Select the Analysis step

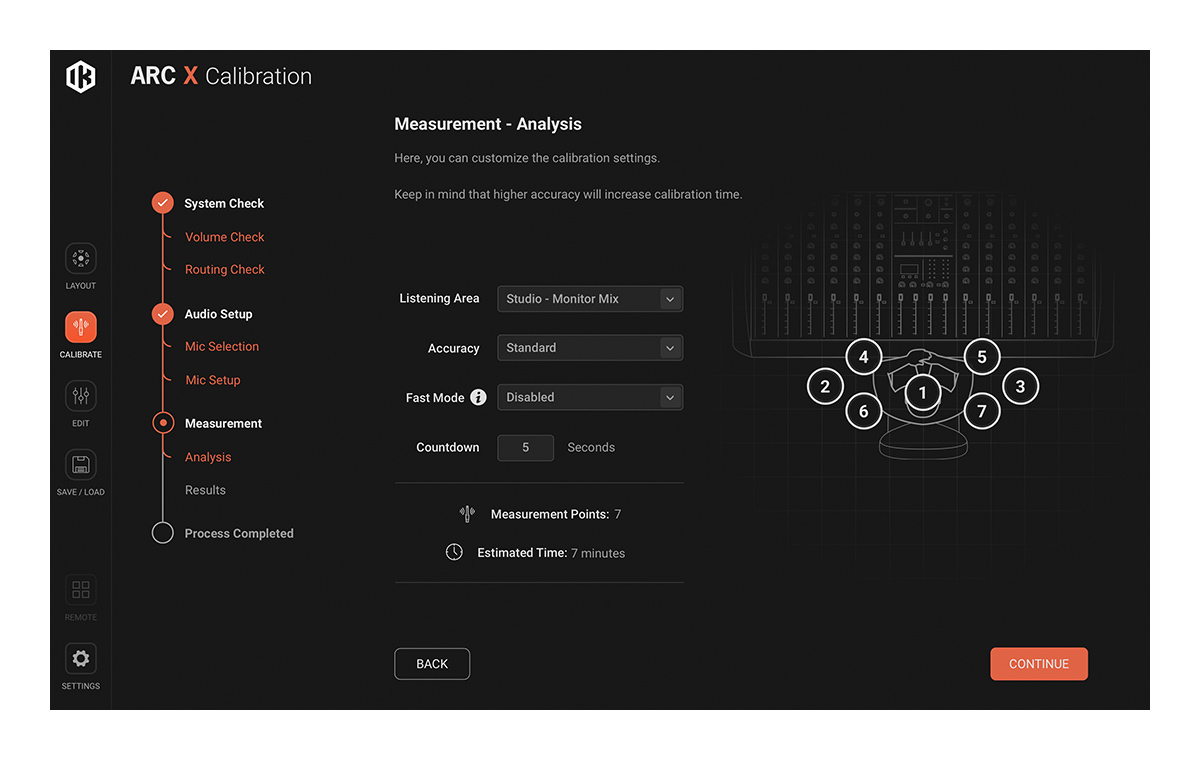(208, 457)
